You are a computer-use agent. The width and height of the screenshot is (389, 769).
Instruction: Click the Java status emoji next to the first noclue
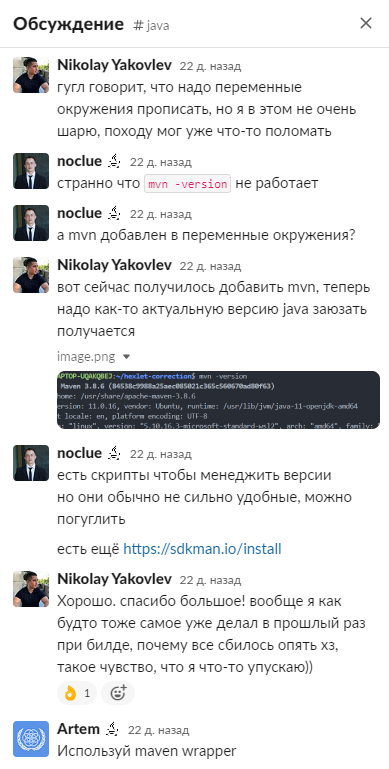(115, 160)
